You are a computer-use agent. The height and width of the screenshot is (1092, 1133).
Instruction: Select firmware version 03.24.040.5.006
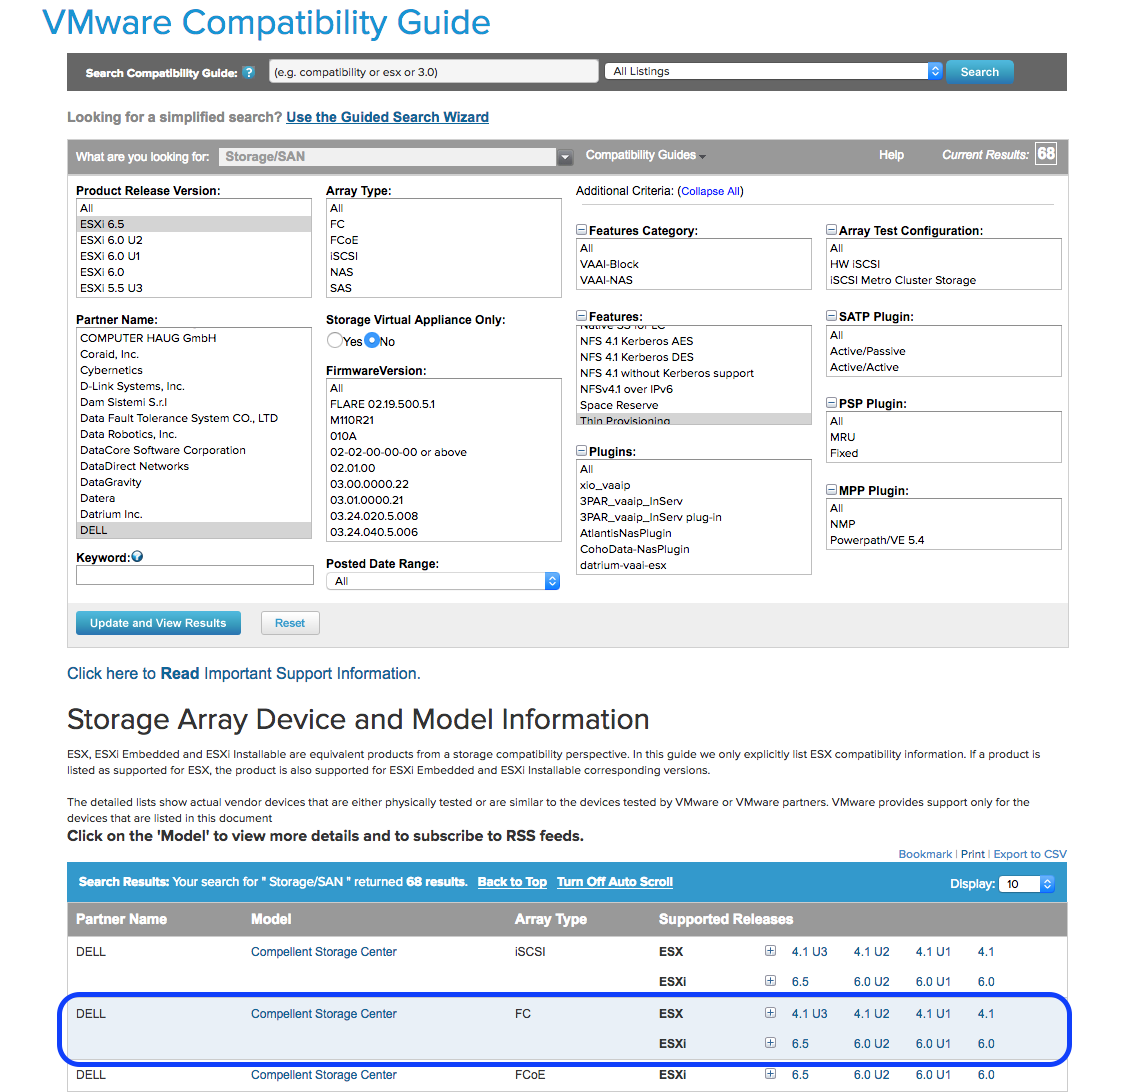pos(444,532)
